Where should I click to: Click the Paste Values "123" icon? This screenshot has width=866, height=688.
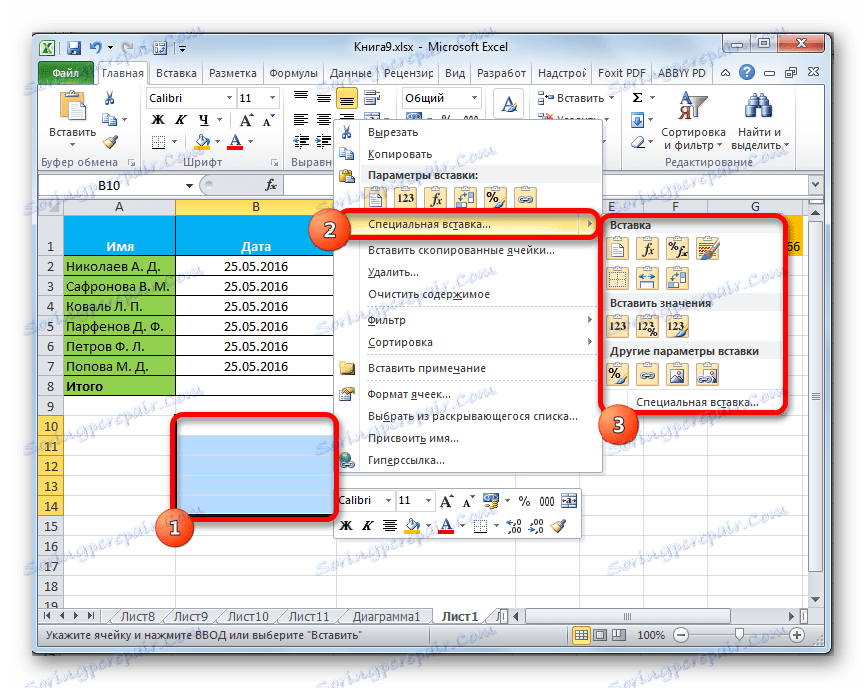click(x=619, y=325)
